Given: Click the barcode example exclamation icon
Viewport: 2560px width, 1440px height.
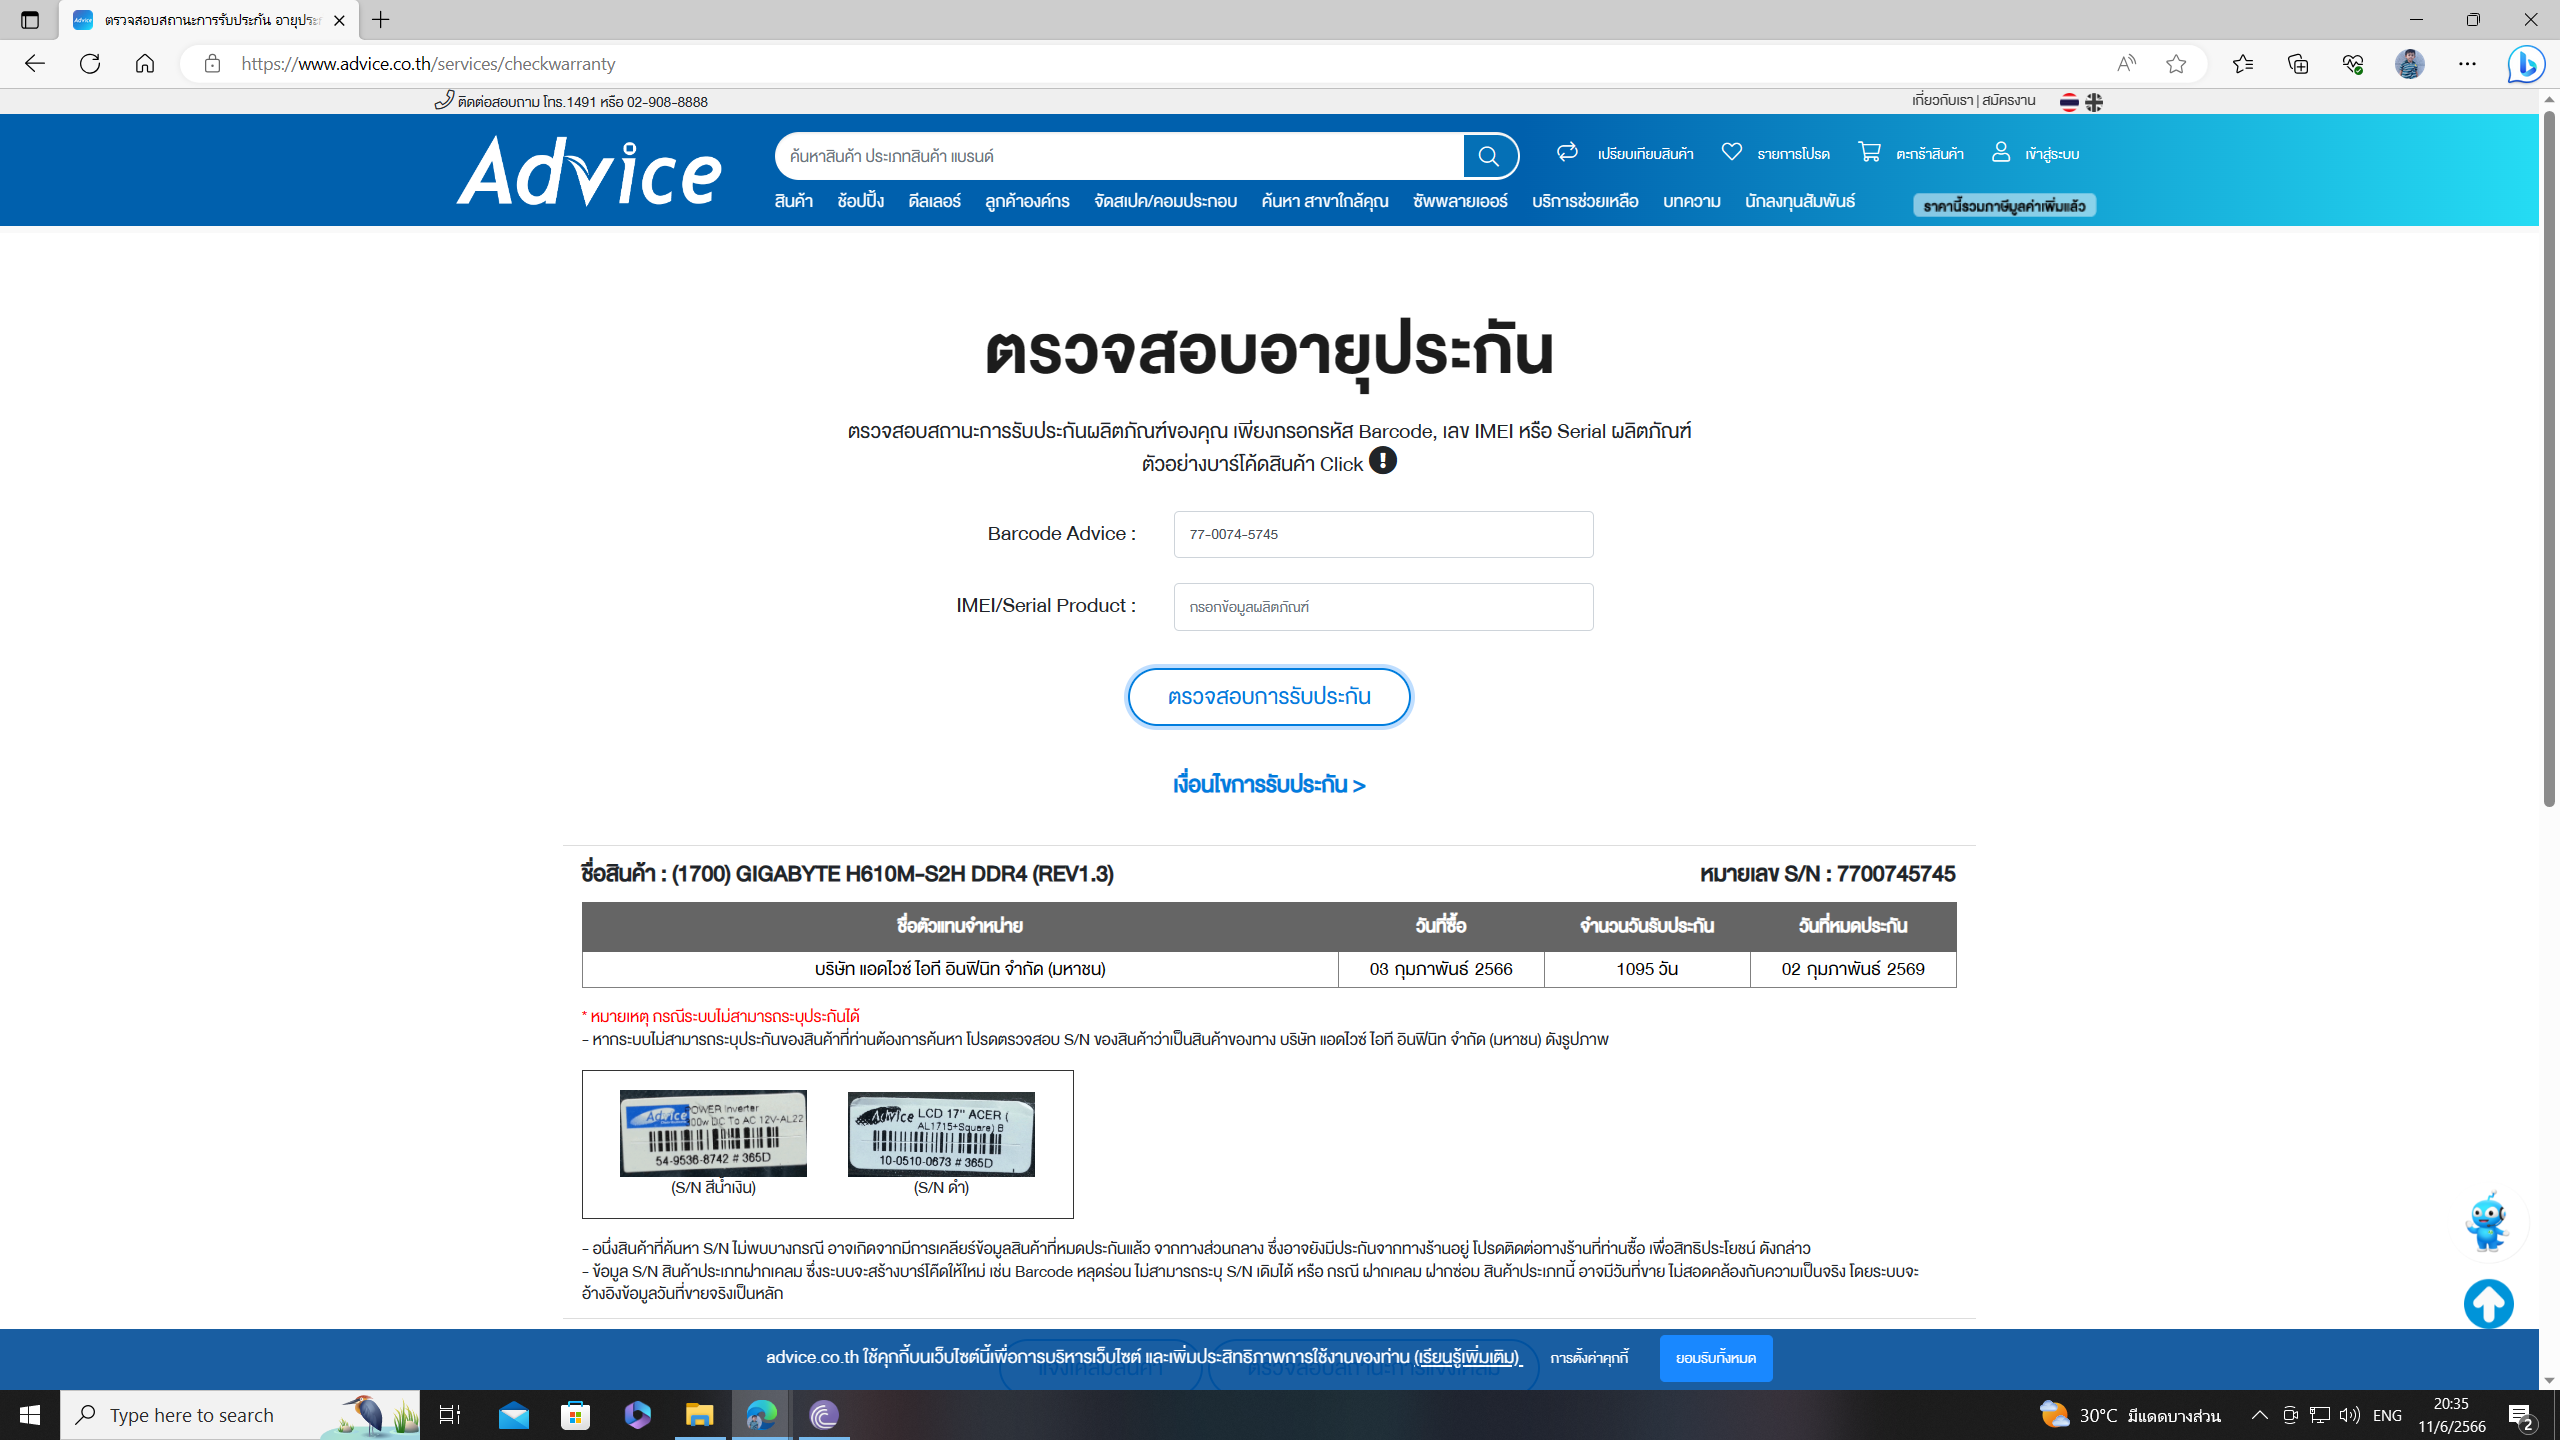Looking at the screenshot, I should point(1382,461).
